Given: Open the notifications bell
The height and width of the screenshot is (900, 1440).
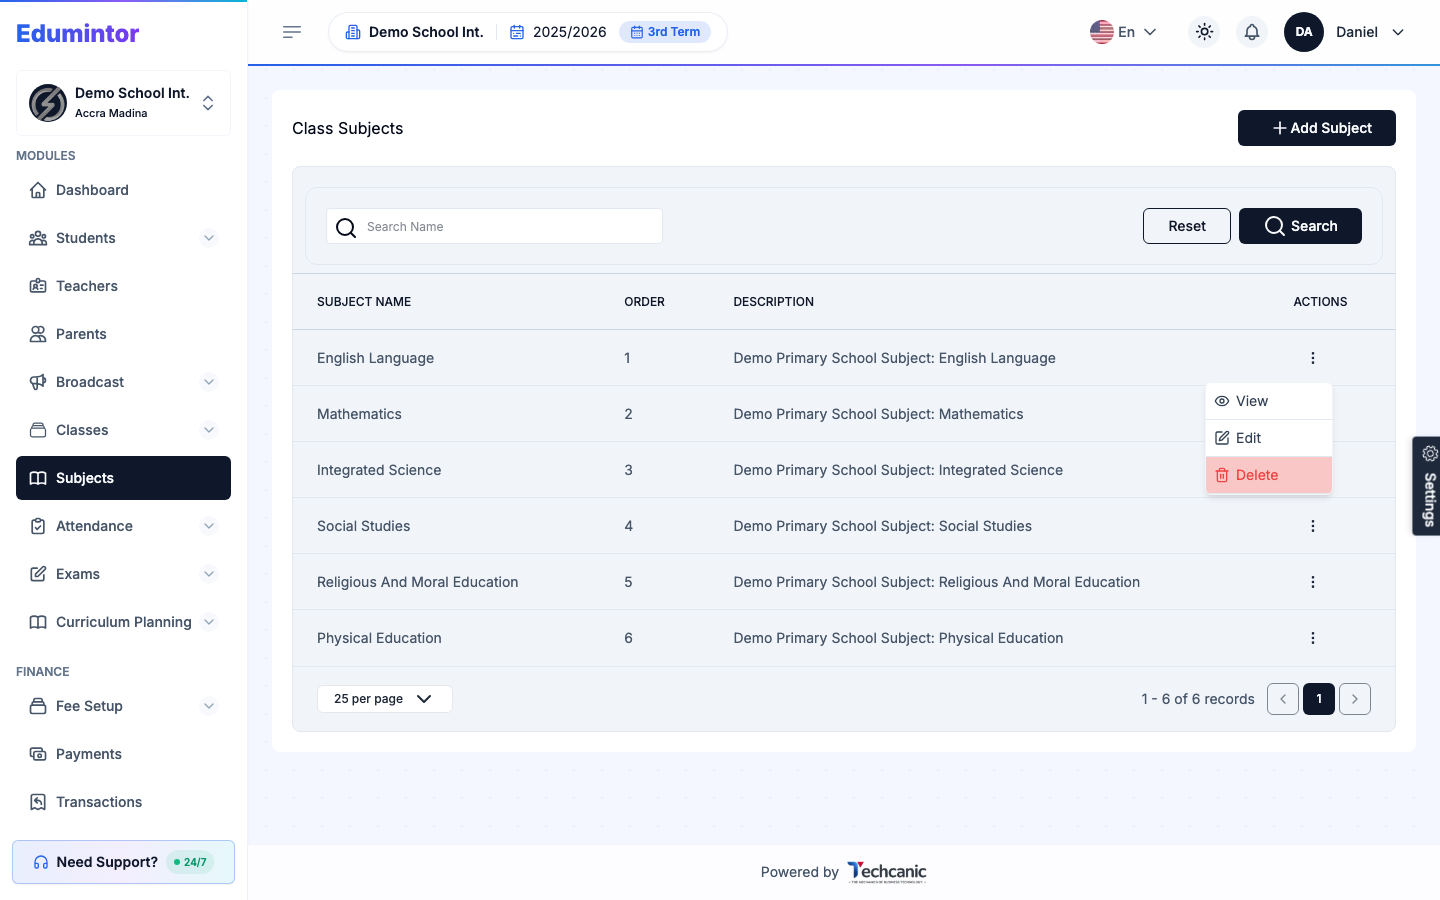Looking at the screenshot, I should (1251, 32).
